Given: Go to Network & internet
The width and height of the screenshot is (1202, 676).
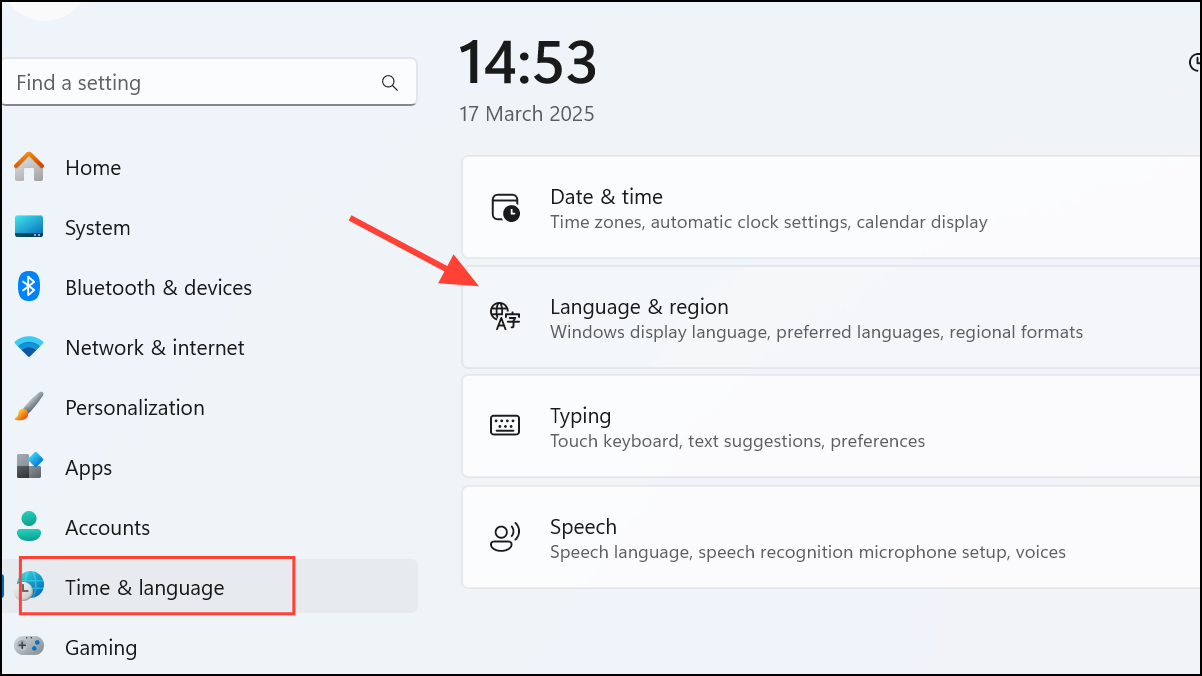Looking at the screenshot, I should click(210, 347).
